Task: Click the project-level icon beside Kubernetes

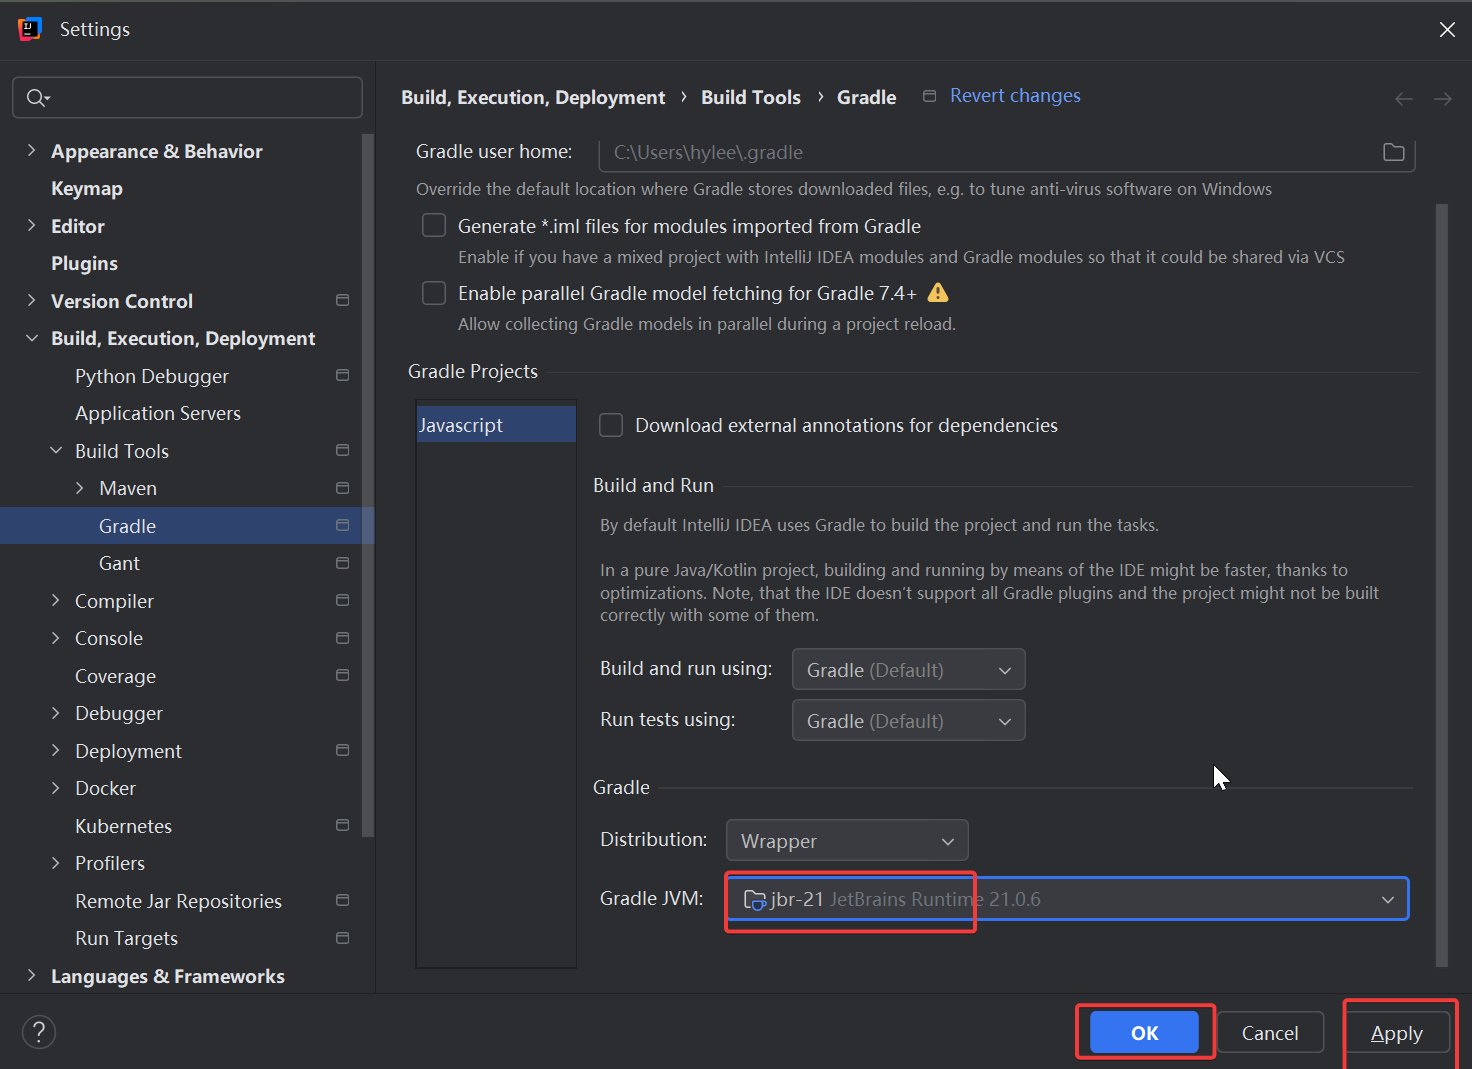Action: point(342,826)
